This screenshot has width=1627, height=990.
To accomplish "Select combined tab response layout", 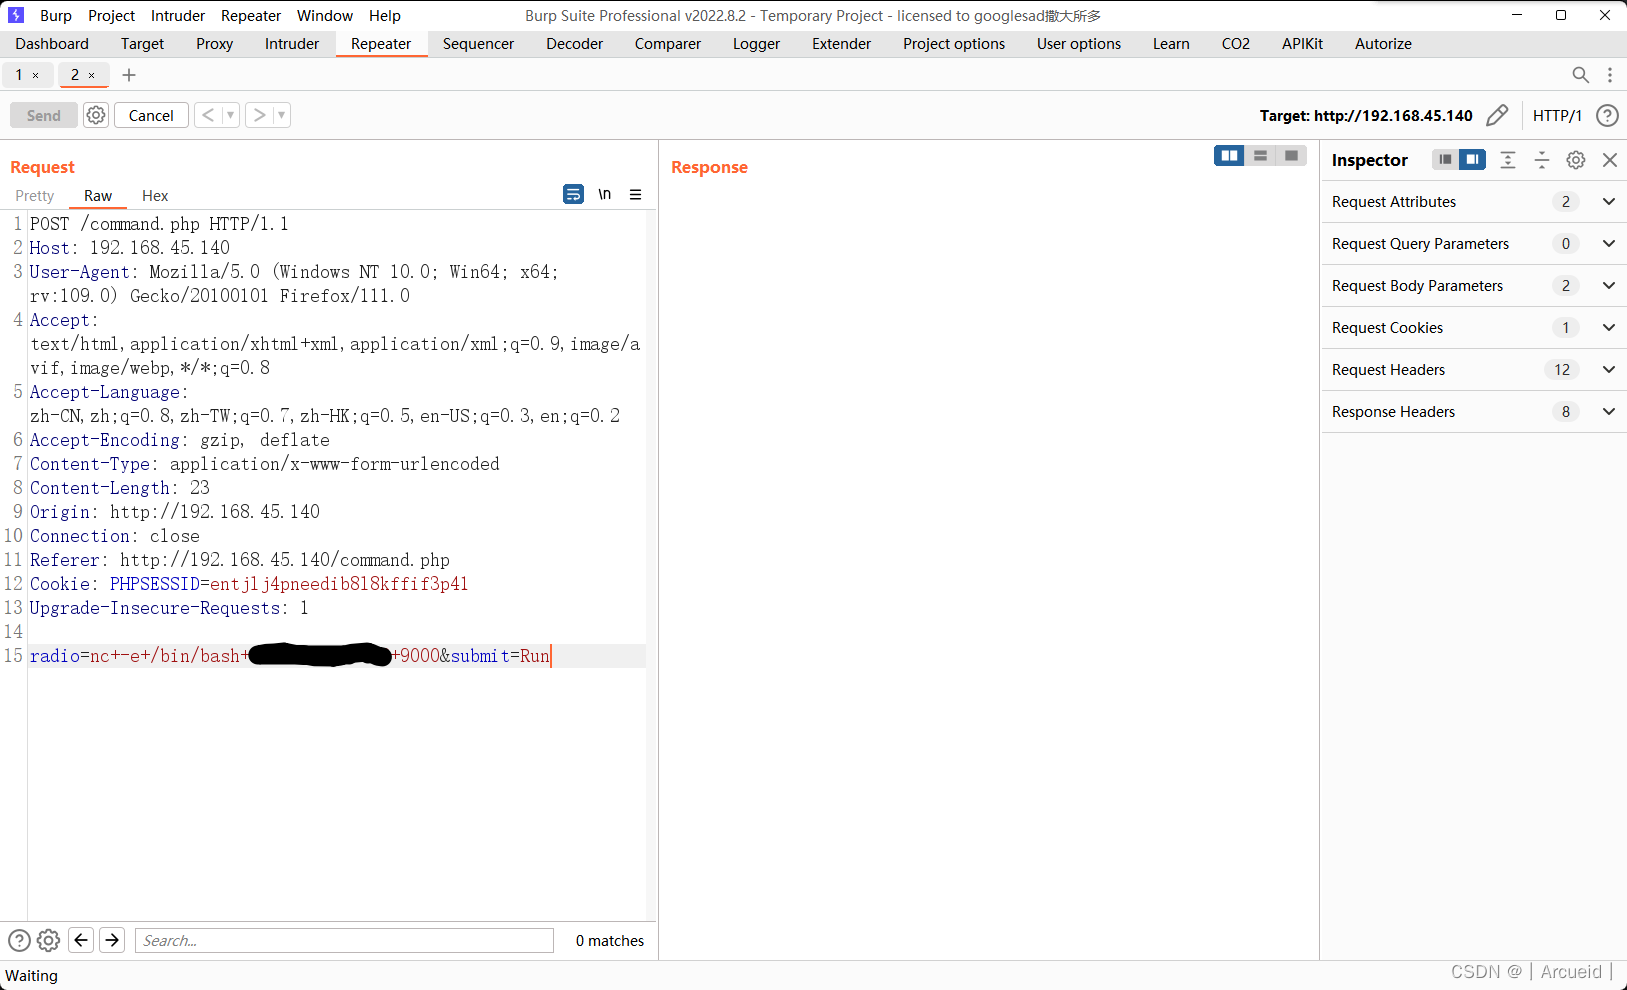I will (x=1291, y=155).
